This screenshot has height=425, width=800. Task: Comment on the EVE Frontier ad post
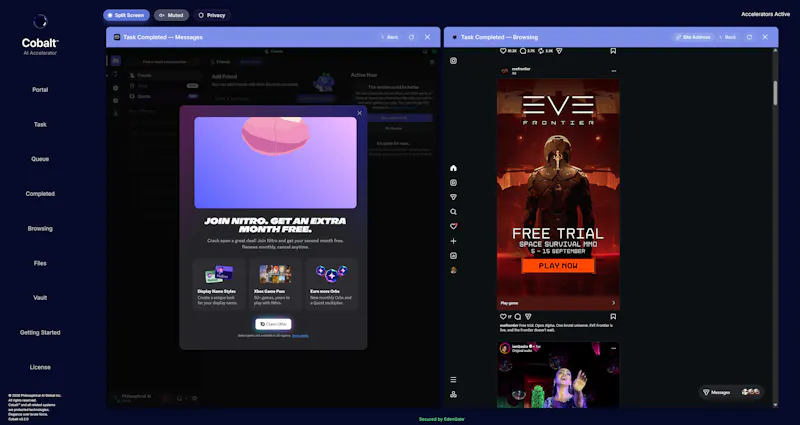pyautogui.click(x=518, y=317)
